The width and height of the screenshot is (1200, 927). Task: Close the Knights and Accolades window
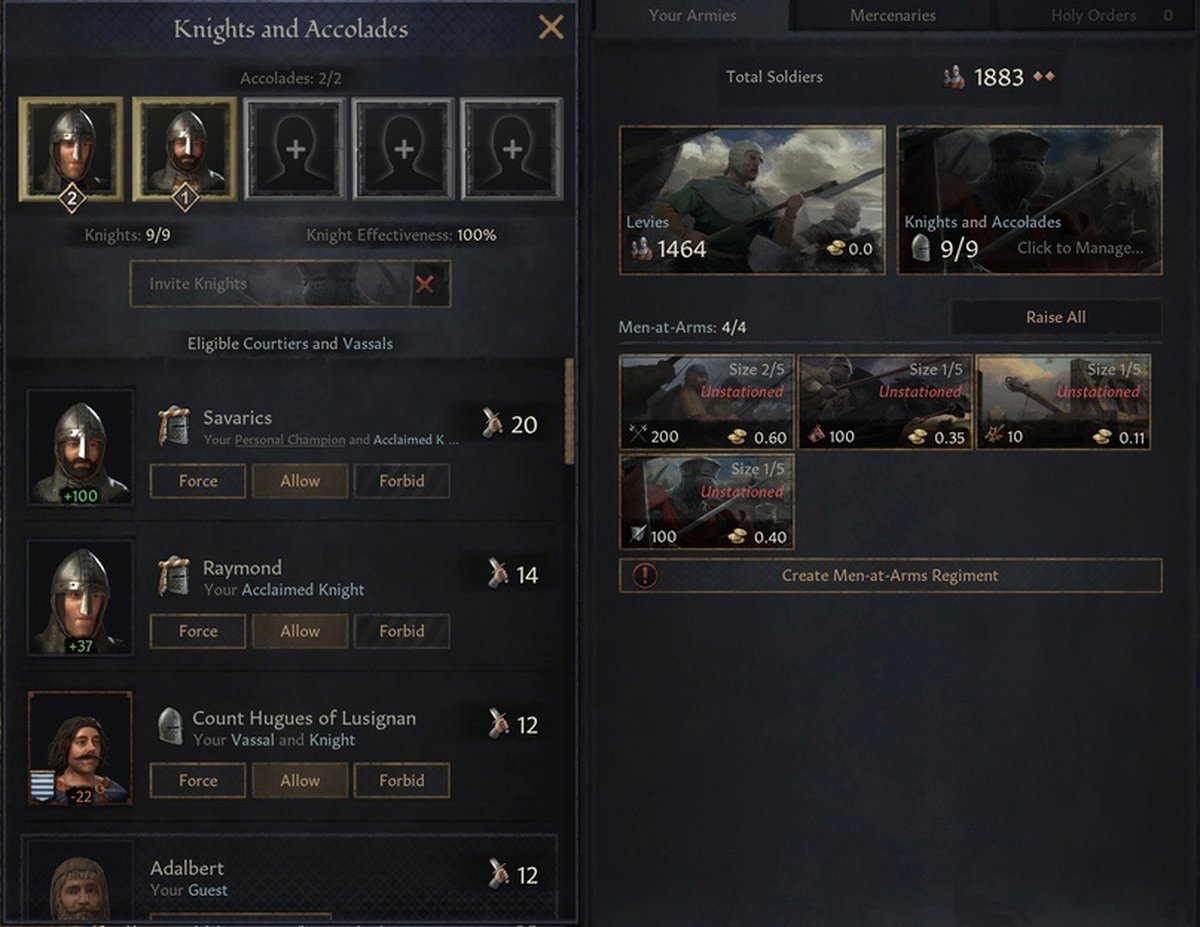[x=551, y=28]
